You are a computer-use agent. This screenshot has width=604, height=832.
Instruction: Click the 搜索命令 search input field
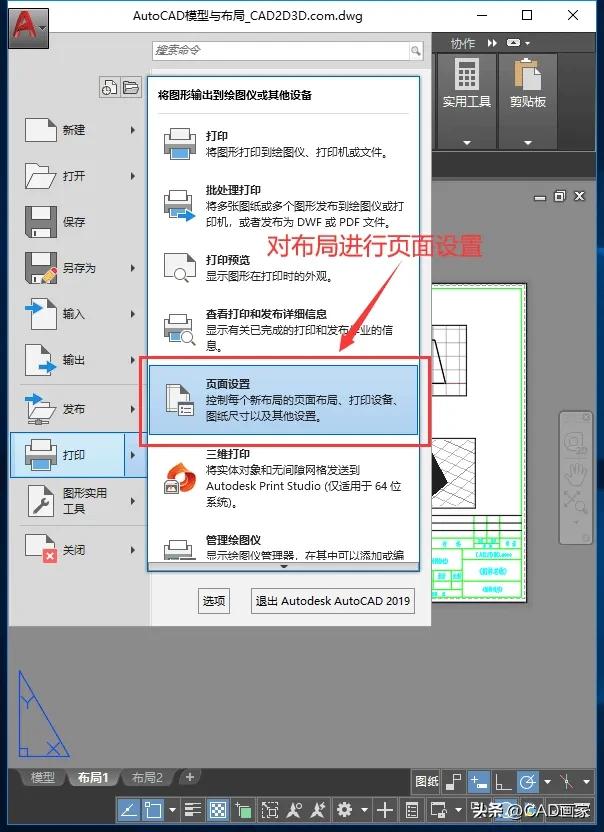(x=280, y=50)
